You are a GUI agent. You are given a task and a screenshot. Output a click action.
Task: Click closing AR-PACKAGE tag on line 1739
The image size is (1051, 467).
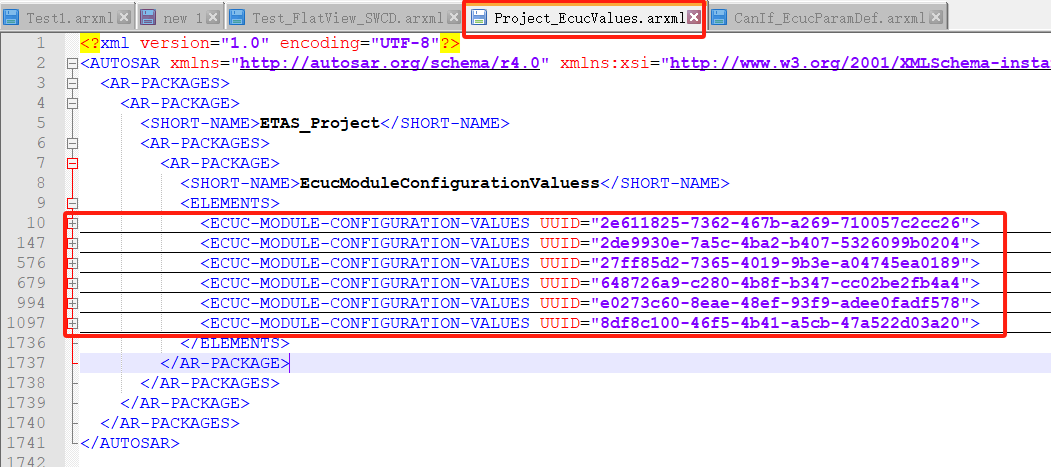(x=185, y=403)
